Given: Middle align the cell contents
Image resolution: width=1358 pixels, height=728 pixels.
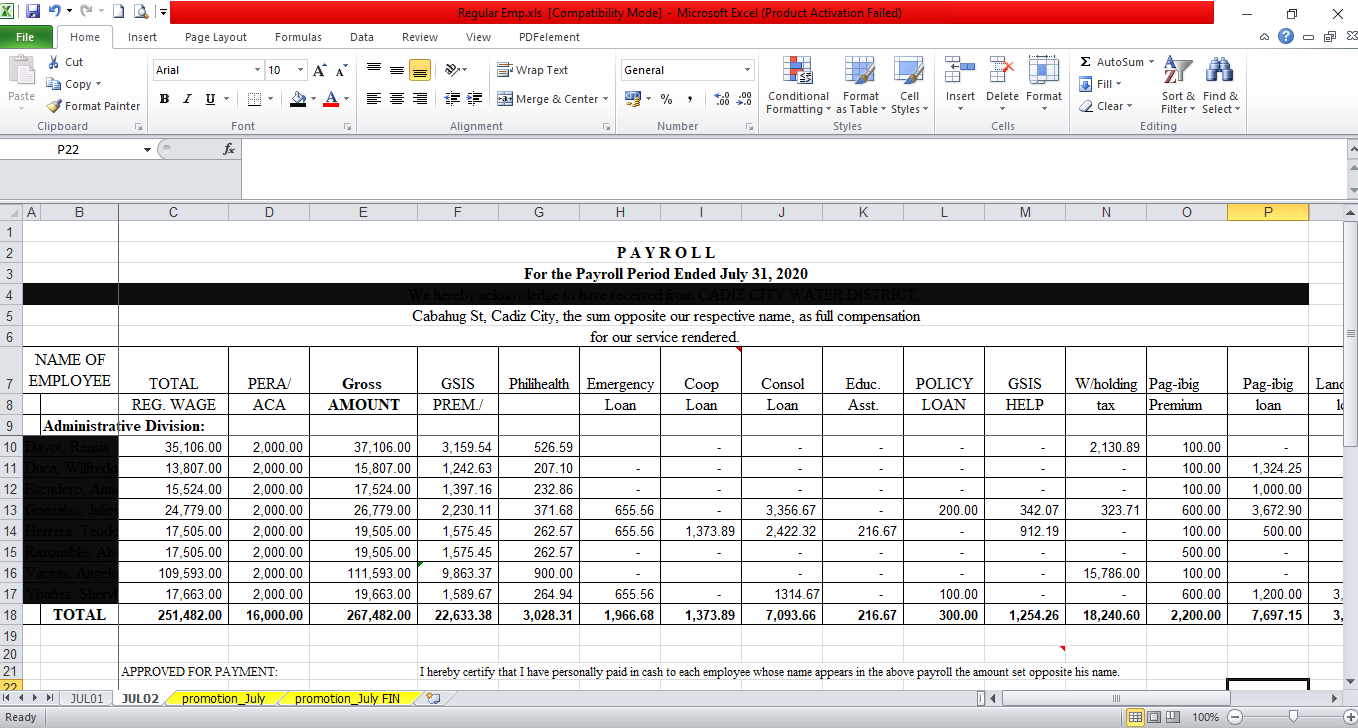Looking at the screenshot, I should tap(396, 70).
